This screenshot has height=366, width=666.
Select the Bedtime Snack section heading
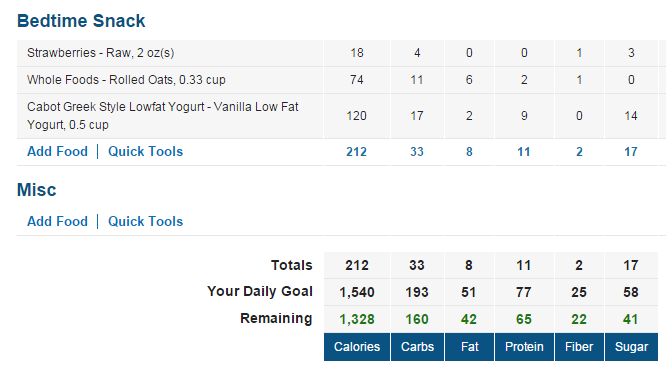coord(81,21)
